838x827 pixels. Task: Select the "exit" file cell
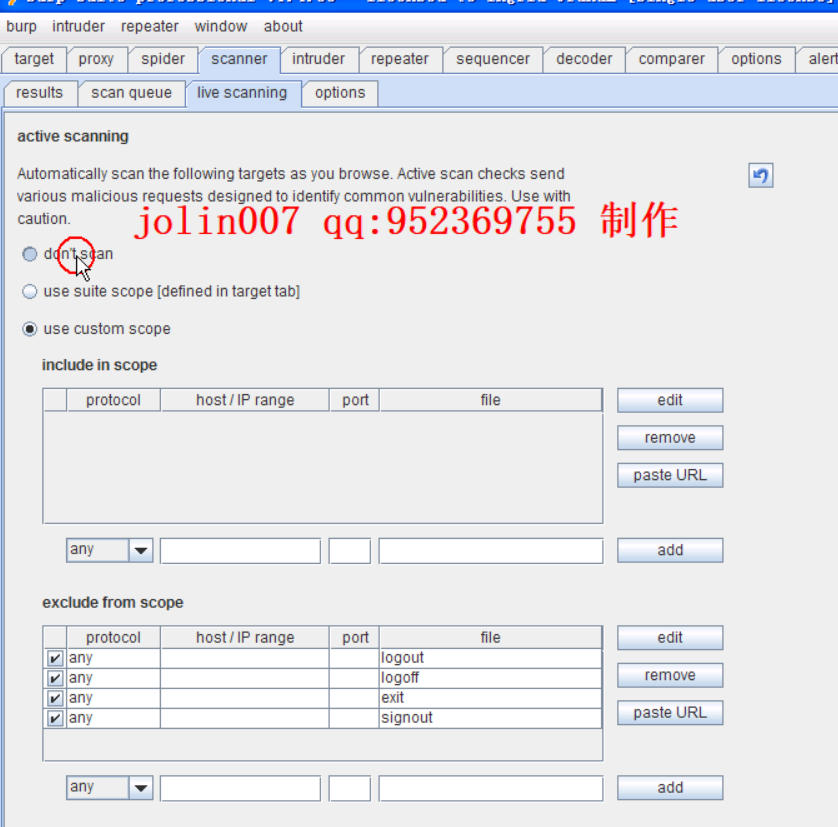pyautogui.click(x=491, y=698)
